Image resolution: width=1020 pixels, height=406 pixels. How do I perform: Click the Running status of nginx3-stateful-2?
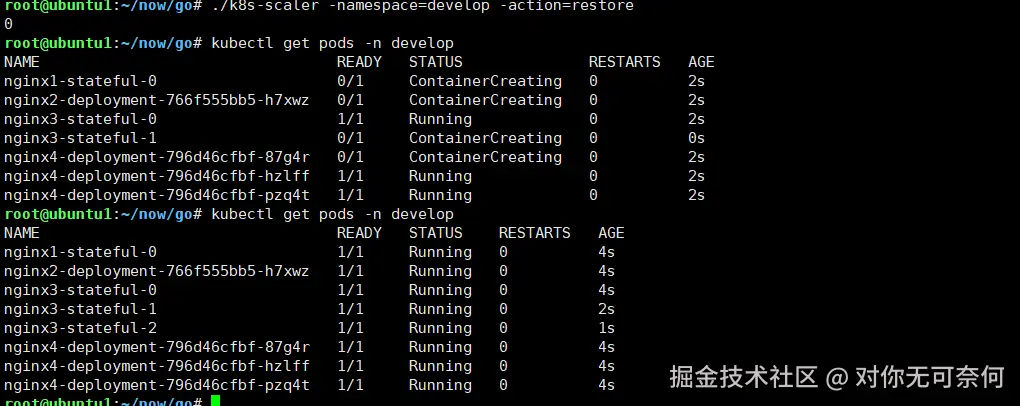(440, 328)
